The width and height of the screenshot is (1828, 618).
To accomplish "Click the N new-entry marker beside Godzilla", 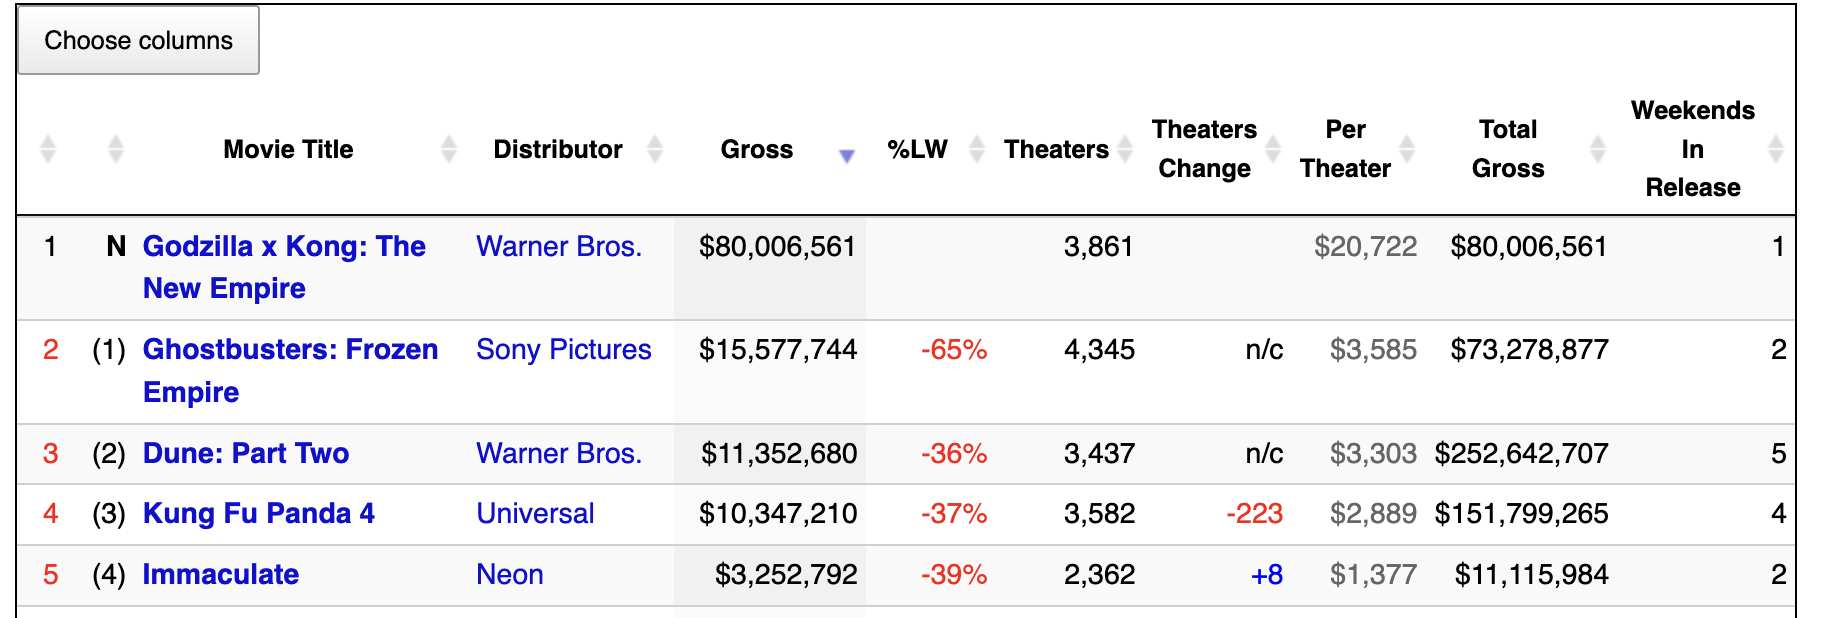I will [x=116, y=246].
